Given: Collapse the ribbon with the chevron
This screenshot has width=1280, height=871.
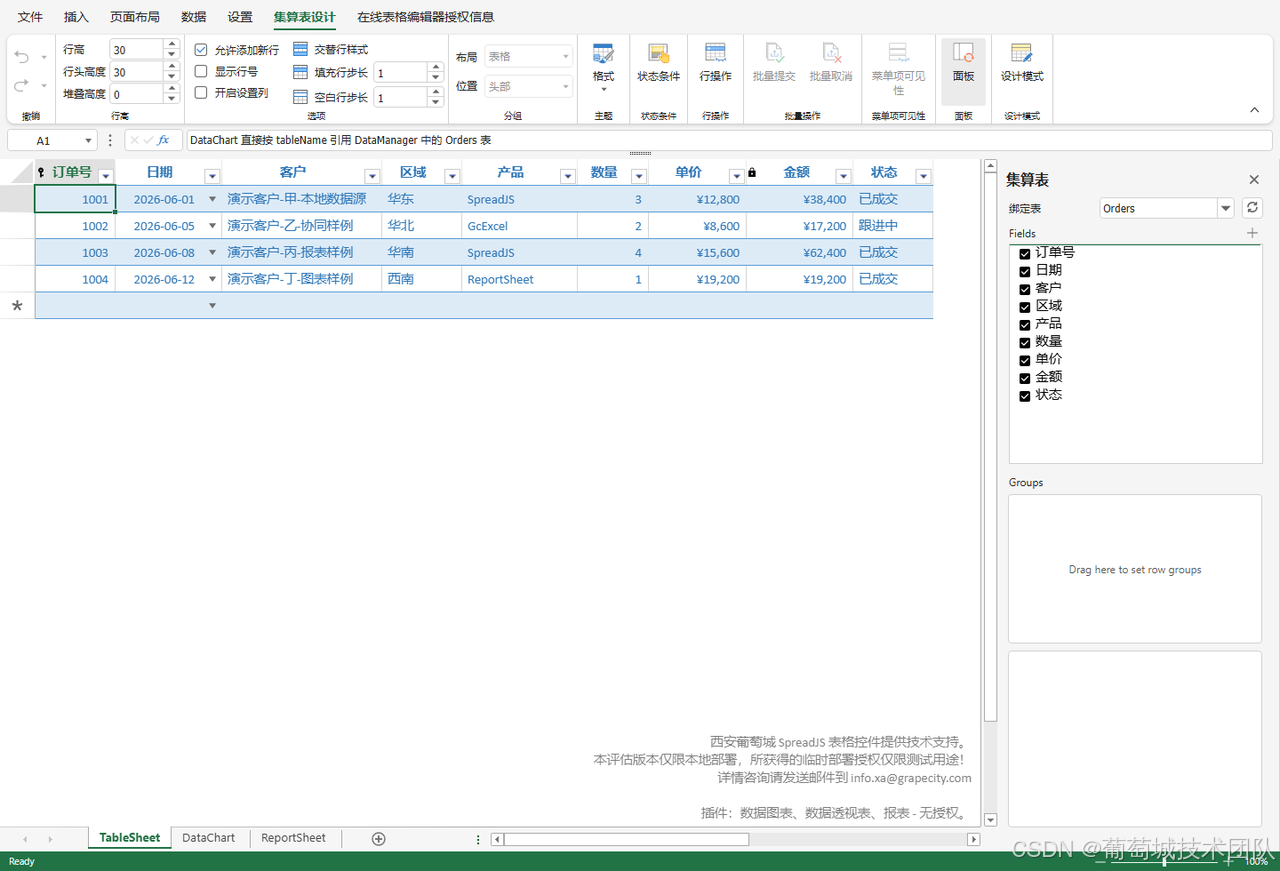Looking at the screenshot, I should click(x=1255, y=110).
